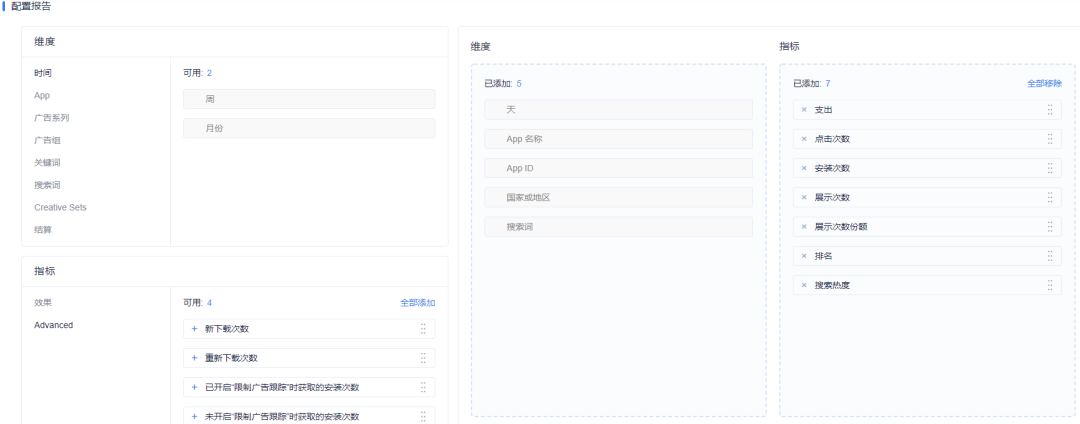Remove 搜索热度 metric using X icon

point(803,285)
